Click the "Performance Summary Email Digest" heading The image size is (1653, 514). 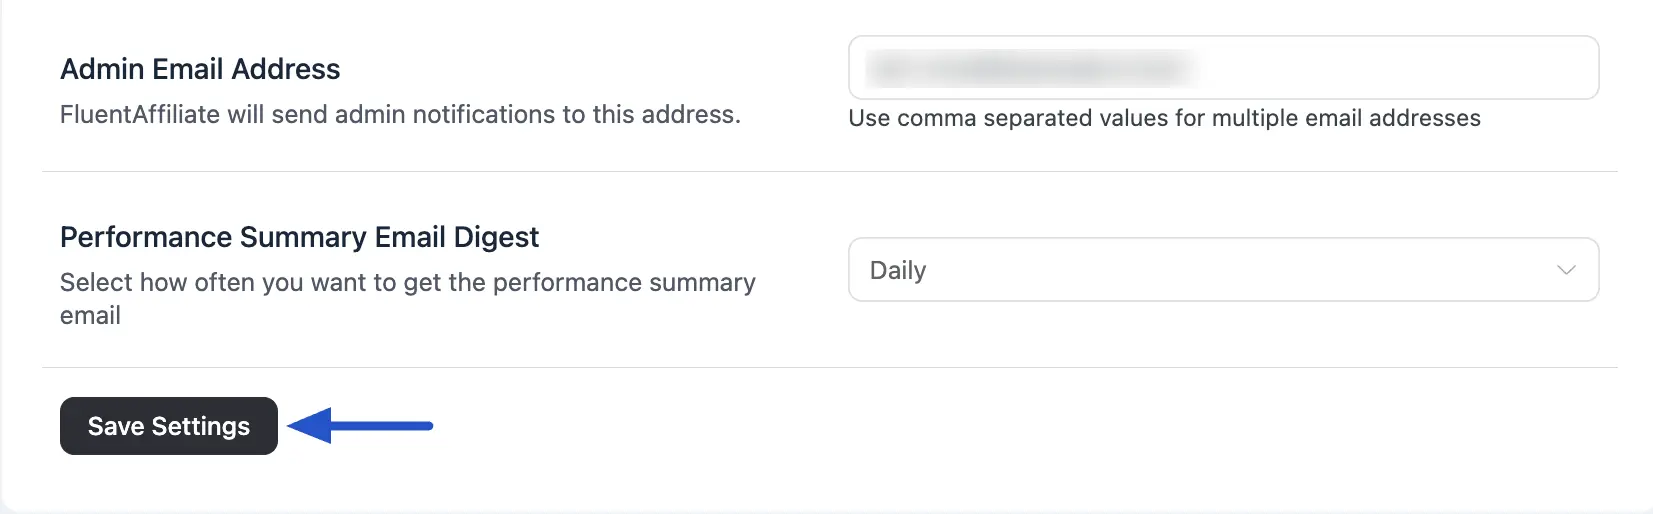[x=299, y=237]
